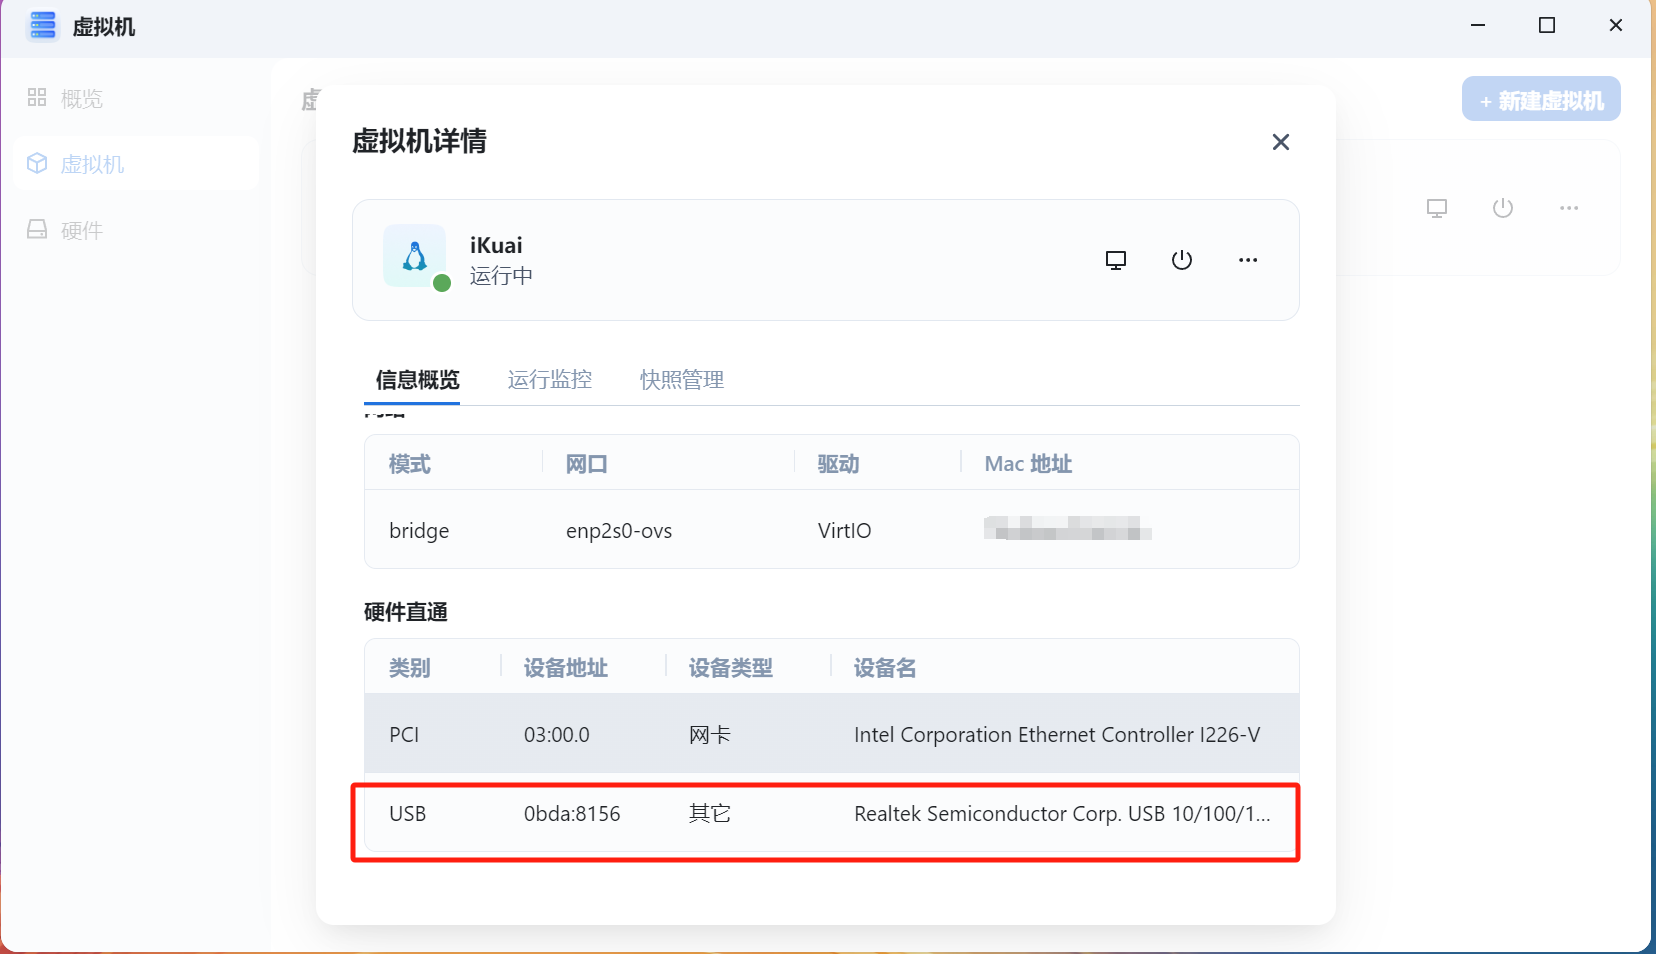This screenshot has height=954, width=1656.
Task: Click 设备地址 column header
Action: click(566, 668)
